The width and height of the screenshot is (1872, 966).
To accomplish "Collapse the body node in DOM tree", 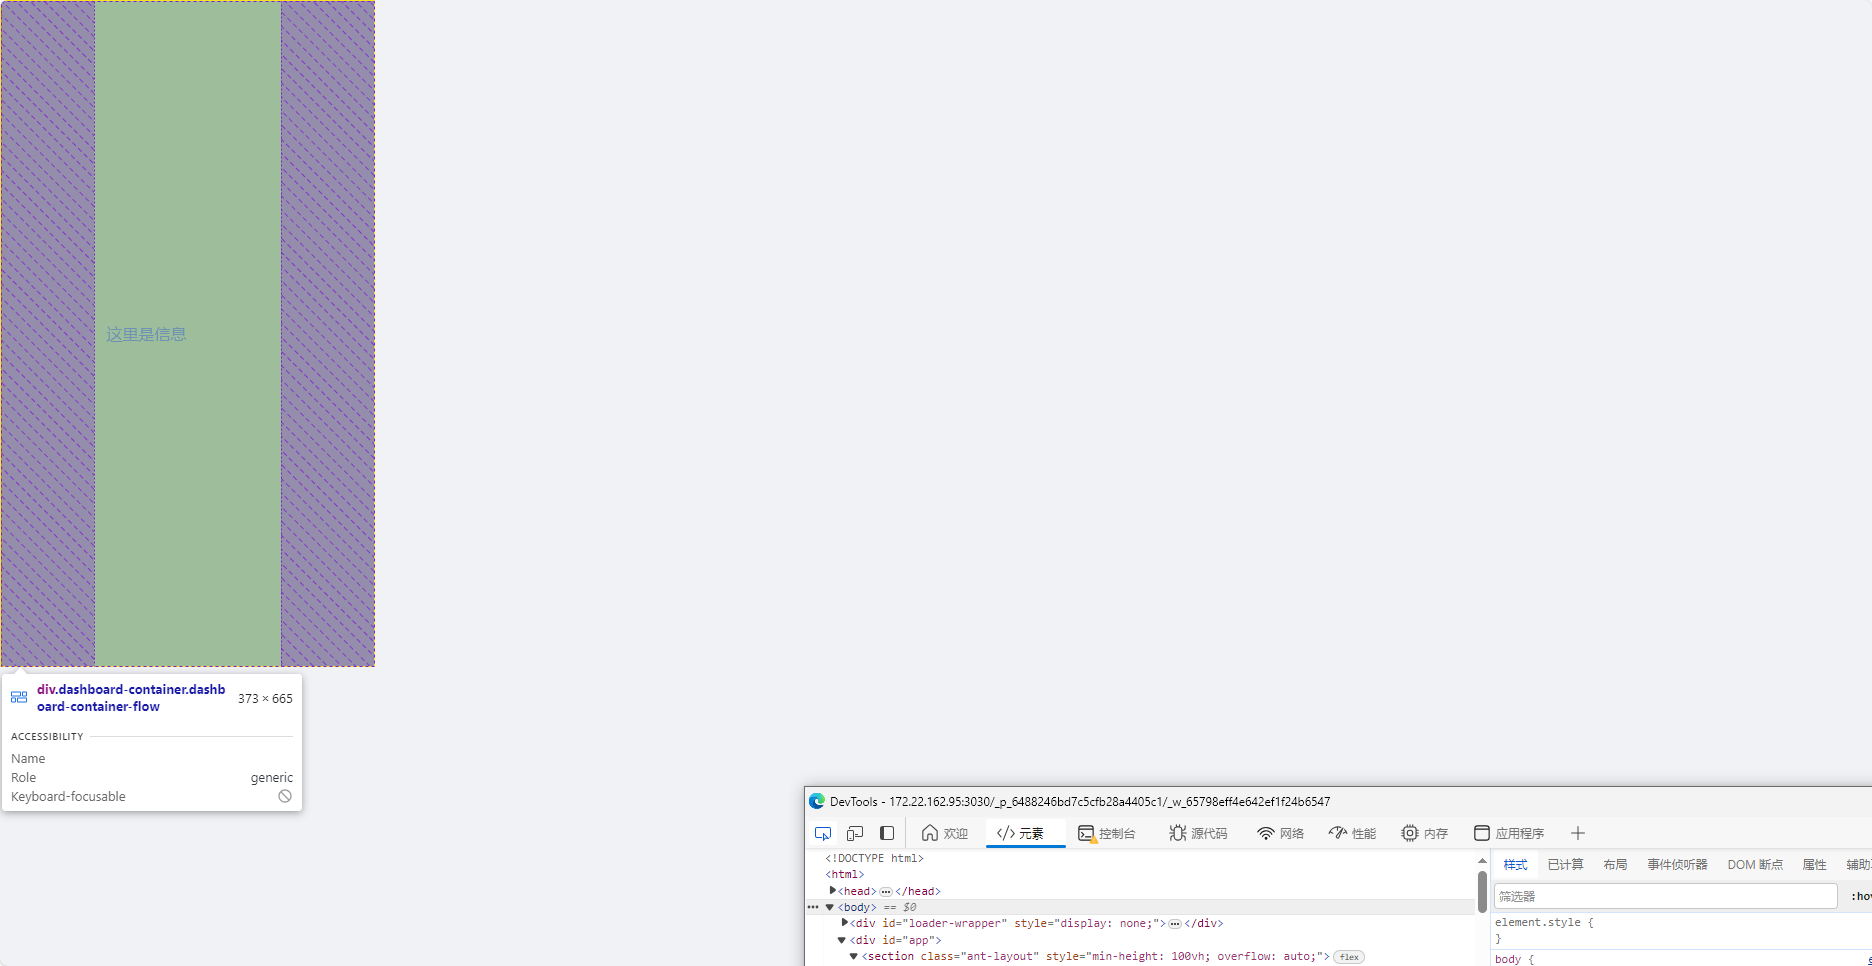I will pos(829,907).
